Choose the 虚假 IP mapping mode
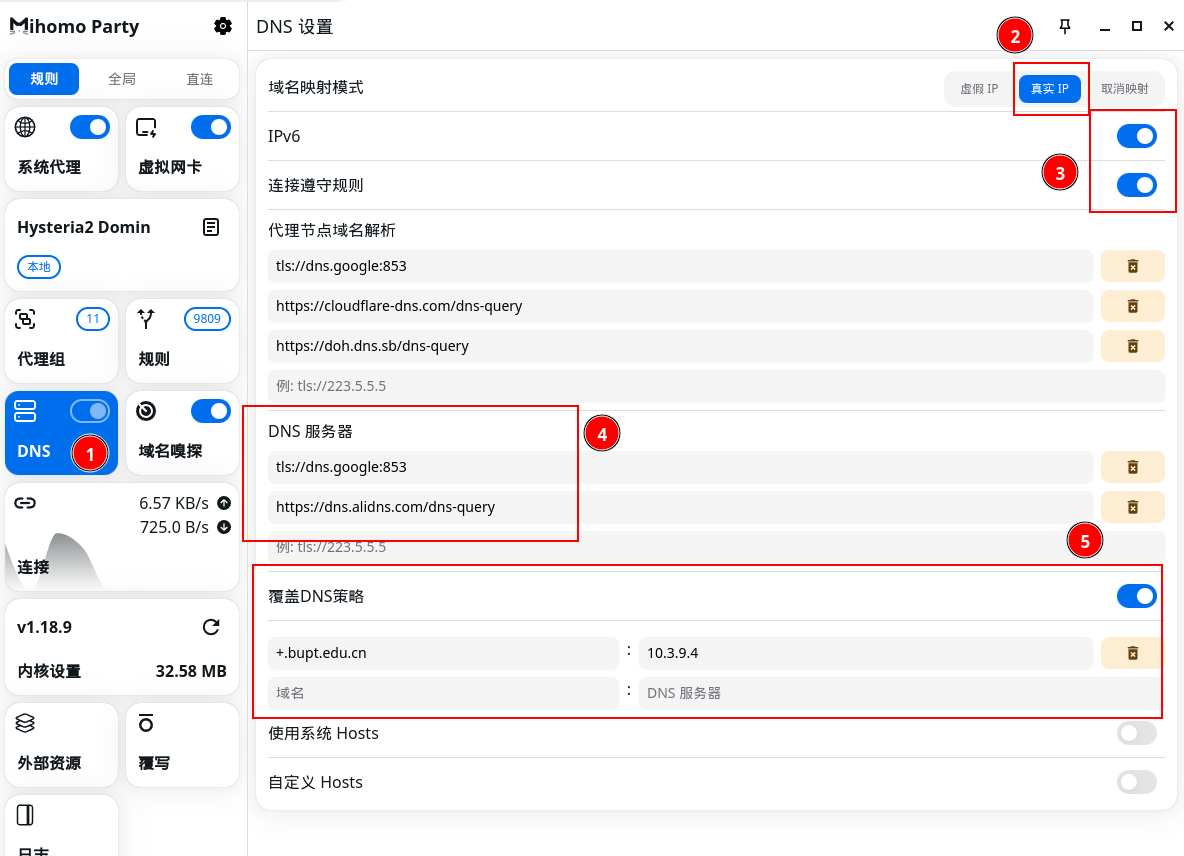The image size is (1184, 856). pyautogui.click(x=979, y=89)
